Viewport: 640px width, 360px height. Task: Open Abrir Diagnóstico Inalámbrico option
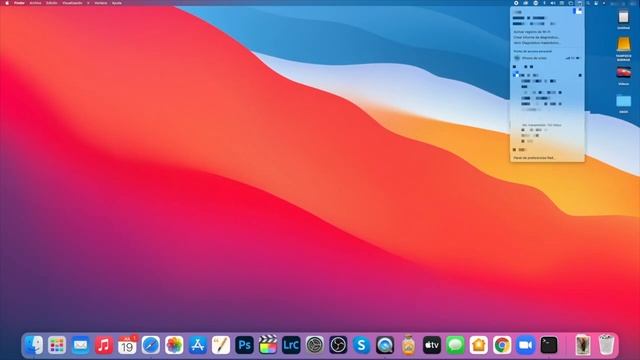pos(537,42)
